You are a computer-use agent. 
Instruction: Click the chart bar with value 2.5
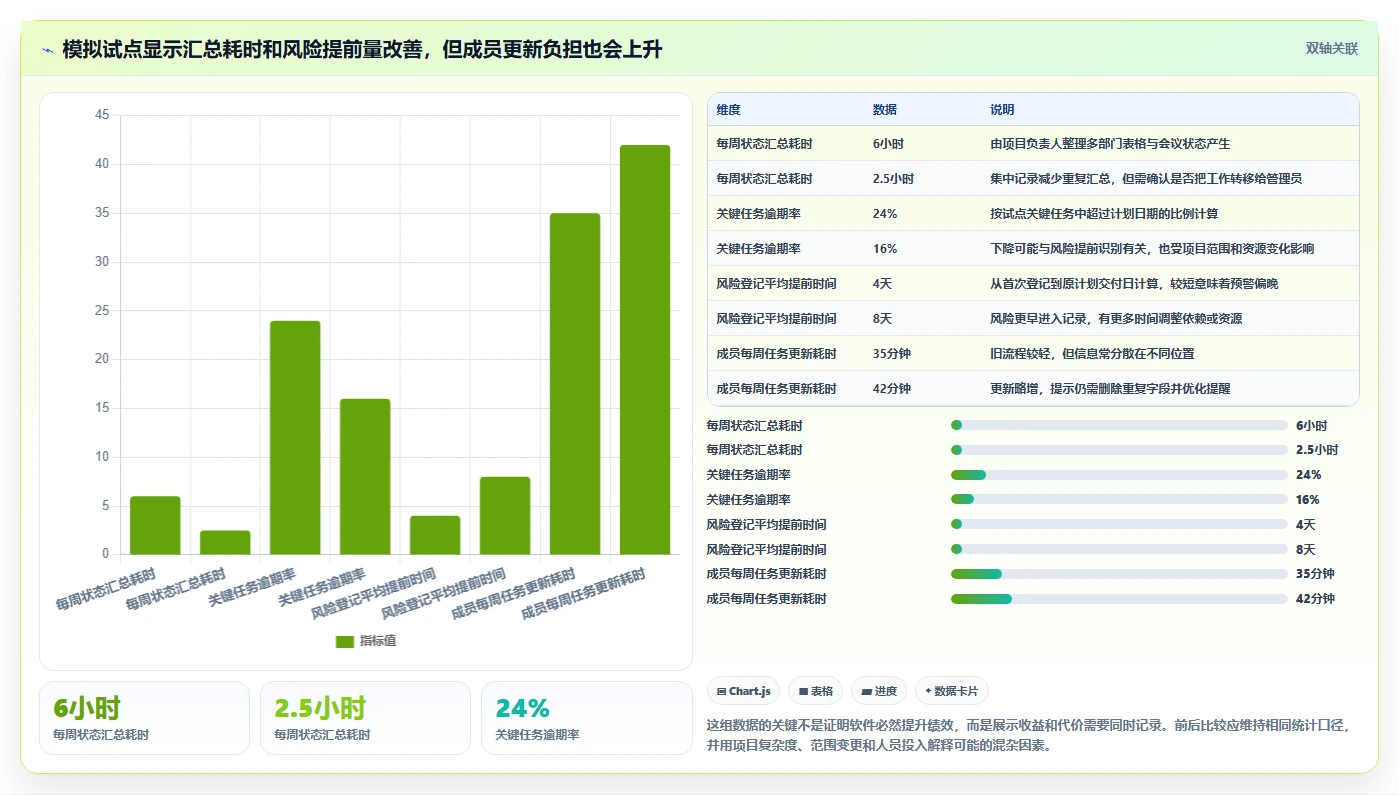pyautogui.click(x=225, y=542)
